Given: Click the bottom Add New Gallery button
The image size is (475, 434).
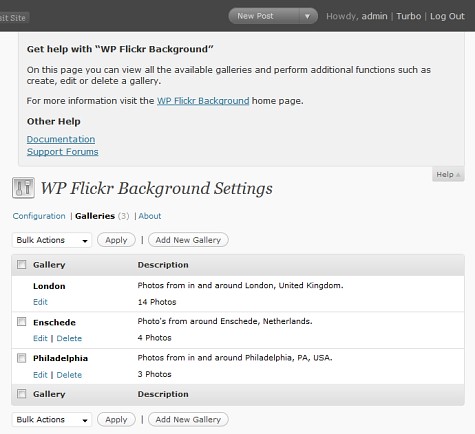Looking at the screenshot, I should [188, 419].
